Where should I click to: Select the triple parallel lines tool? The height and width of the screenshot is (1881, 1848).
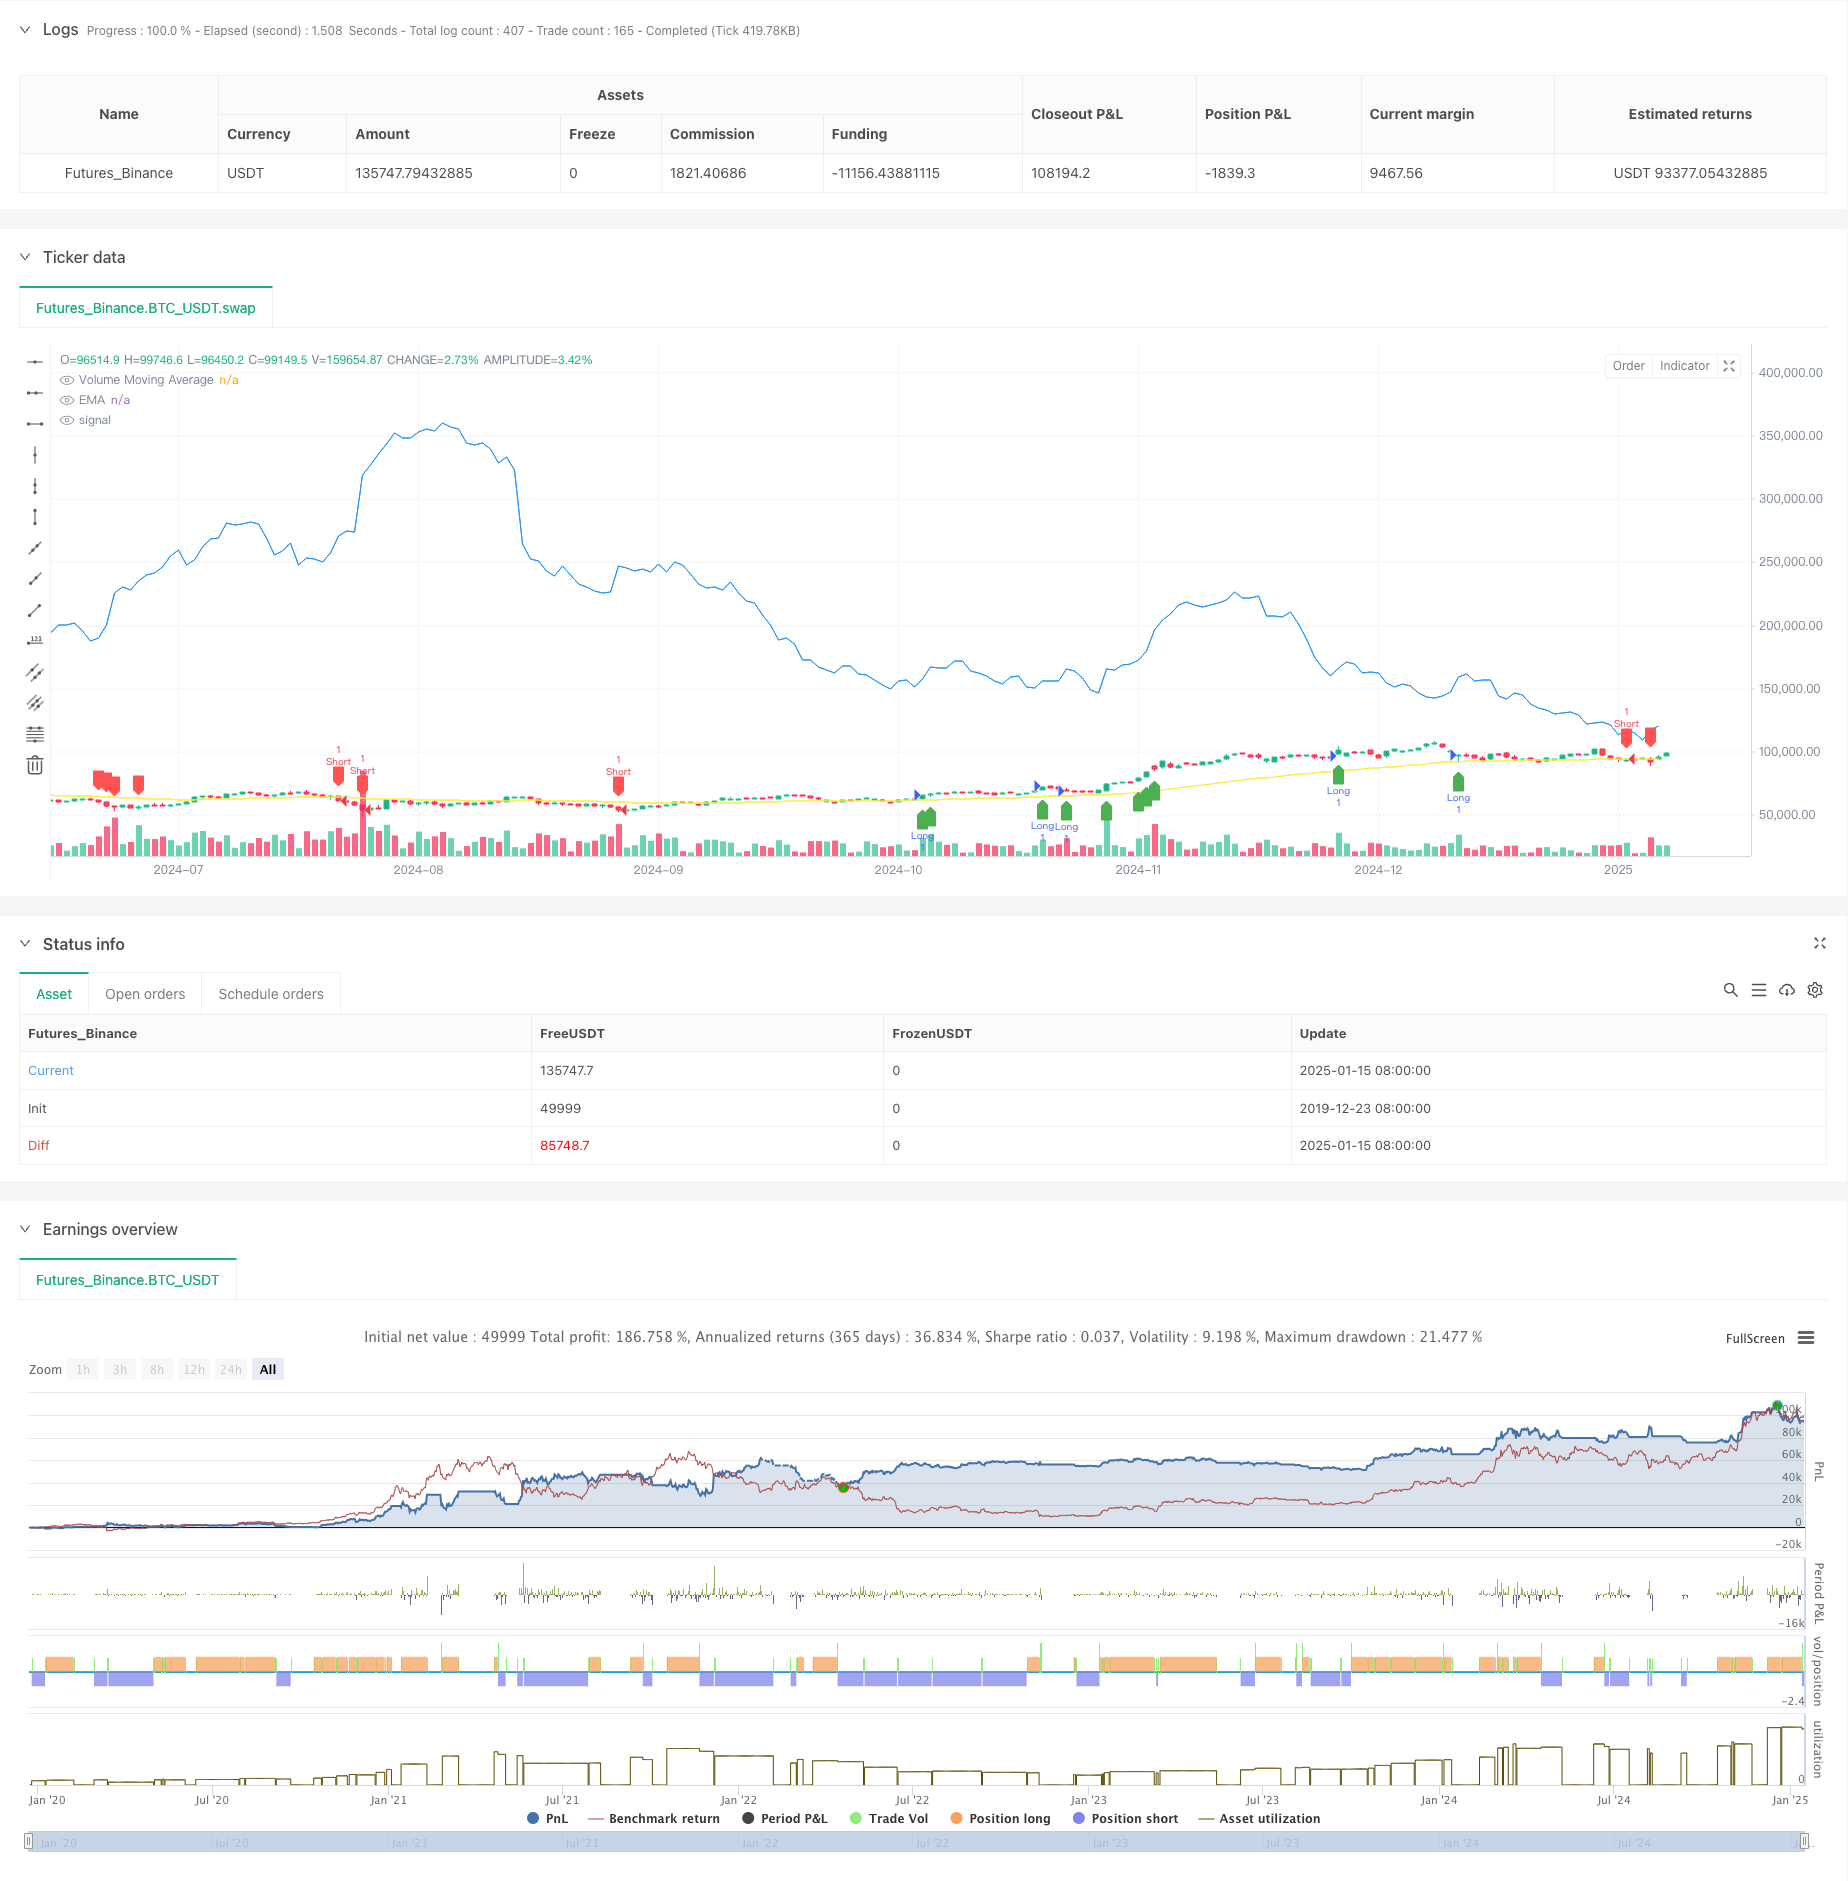tap(35, 703)
